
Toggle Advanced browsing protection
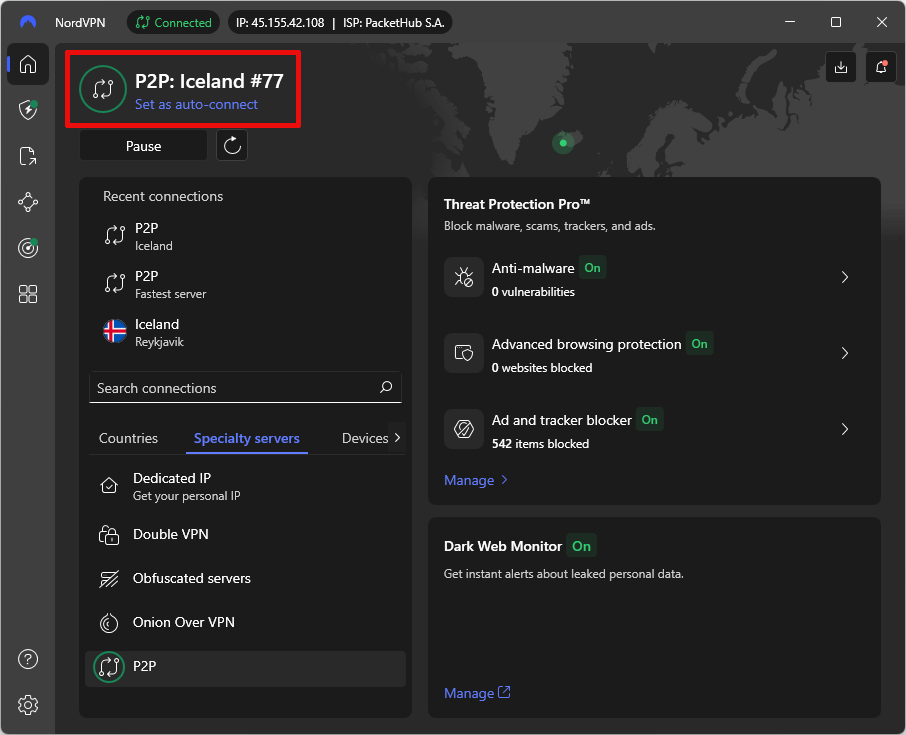tap(699, 344)
